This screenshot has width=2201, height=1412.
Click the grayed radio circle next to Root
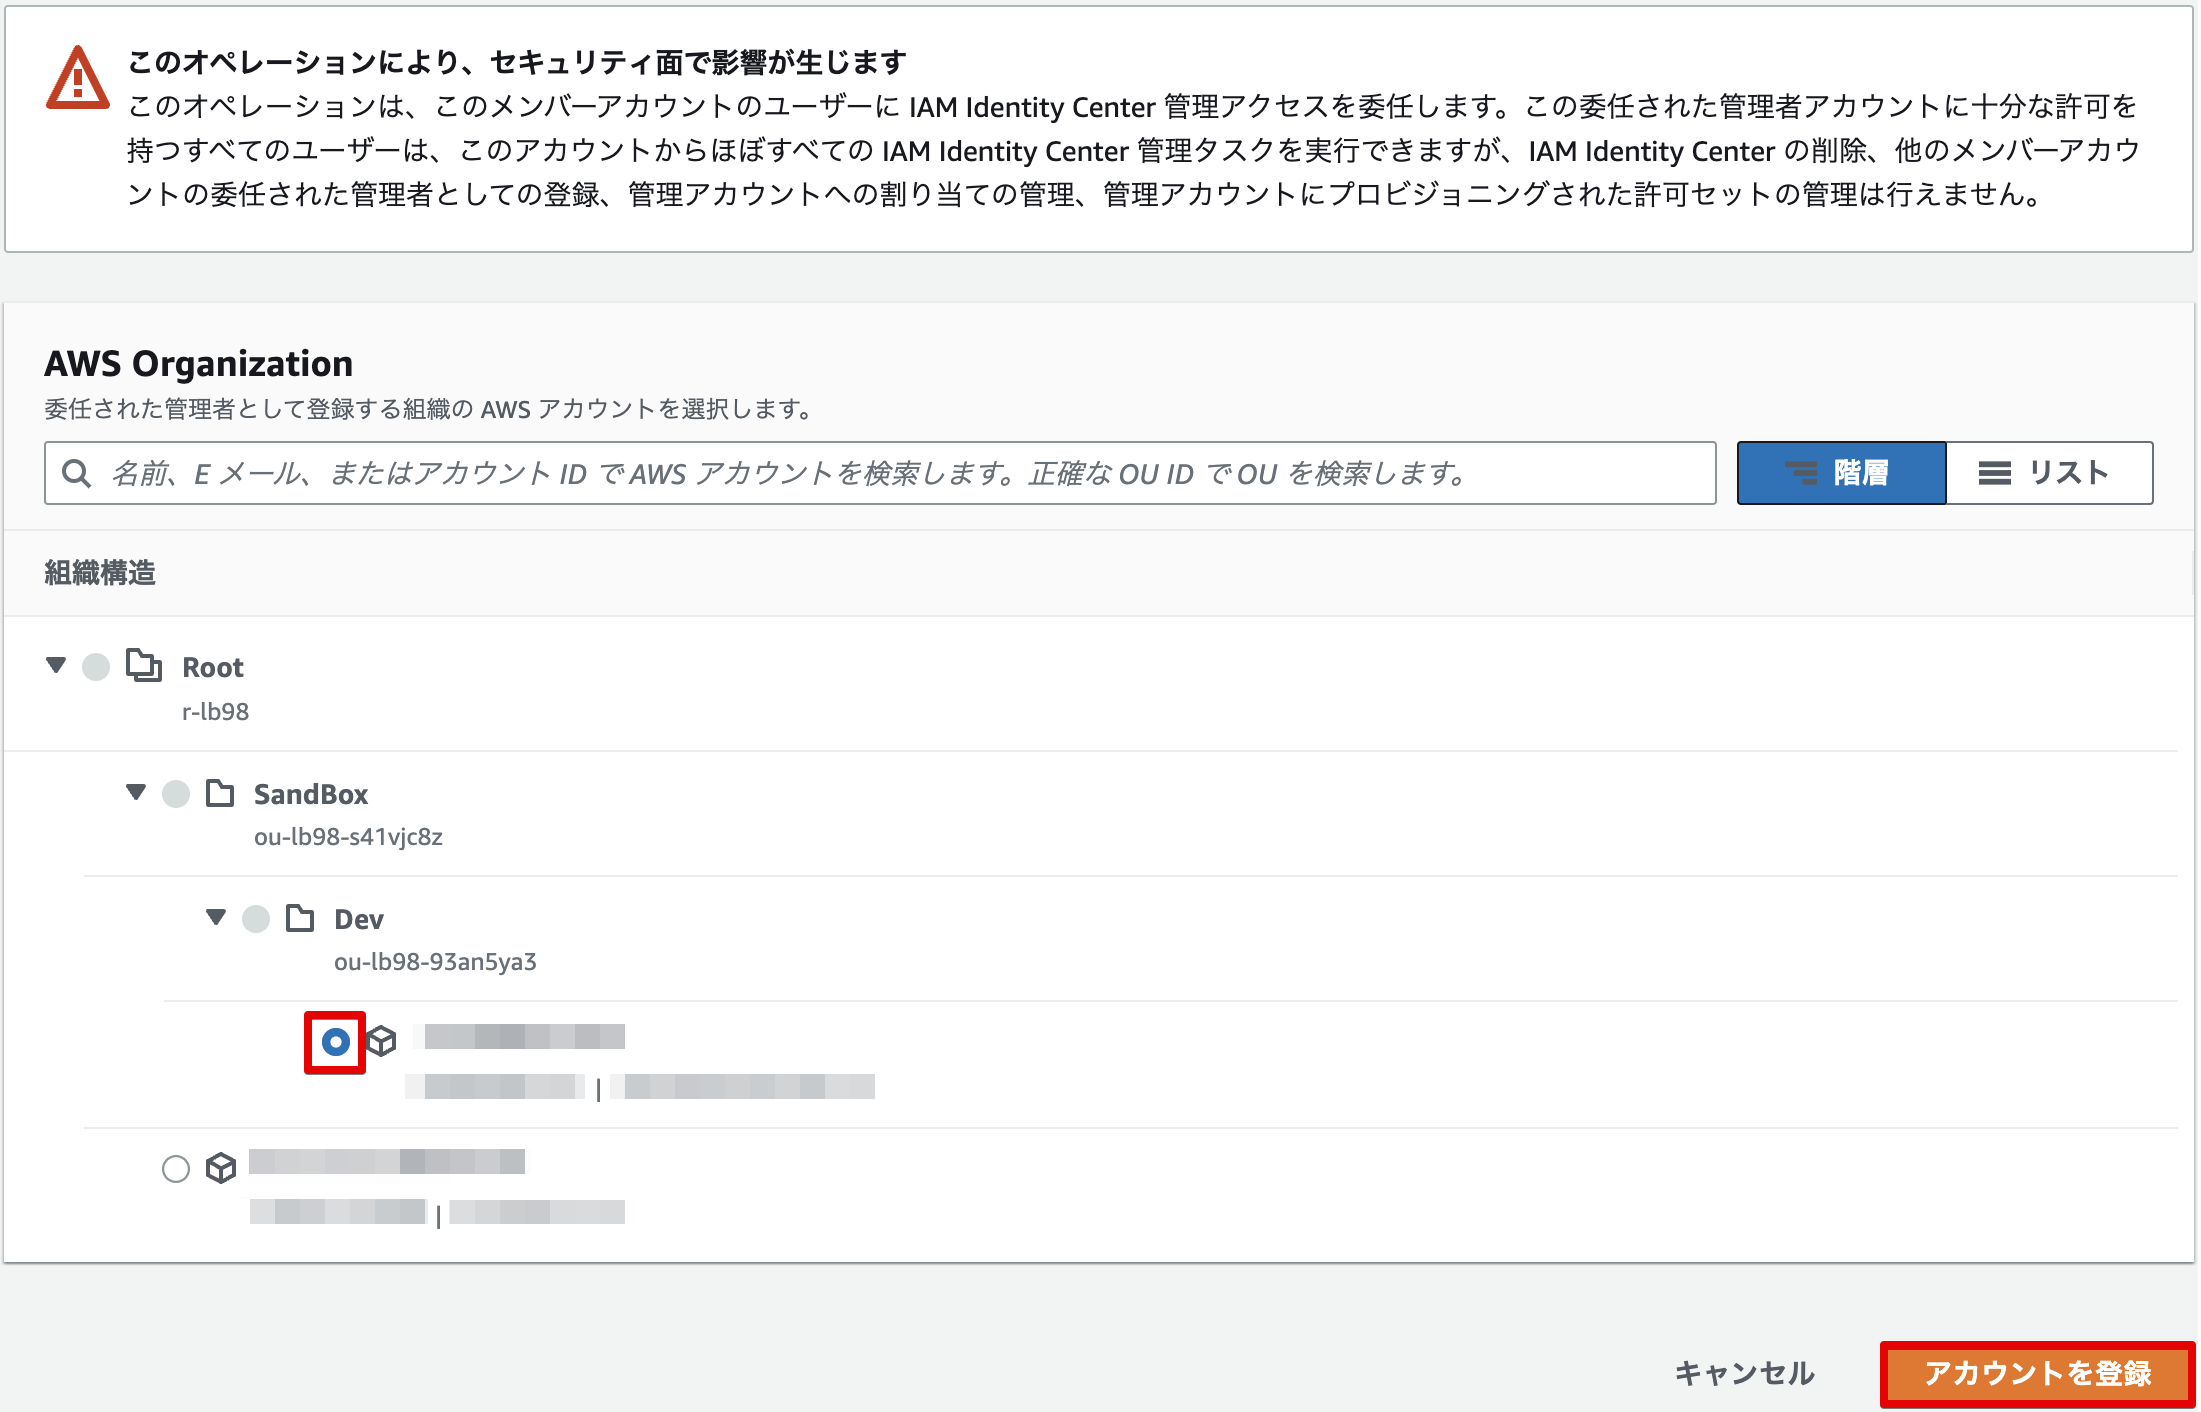coord(96,666)
